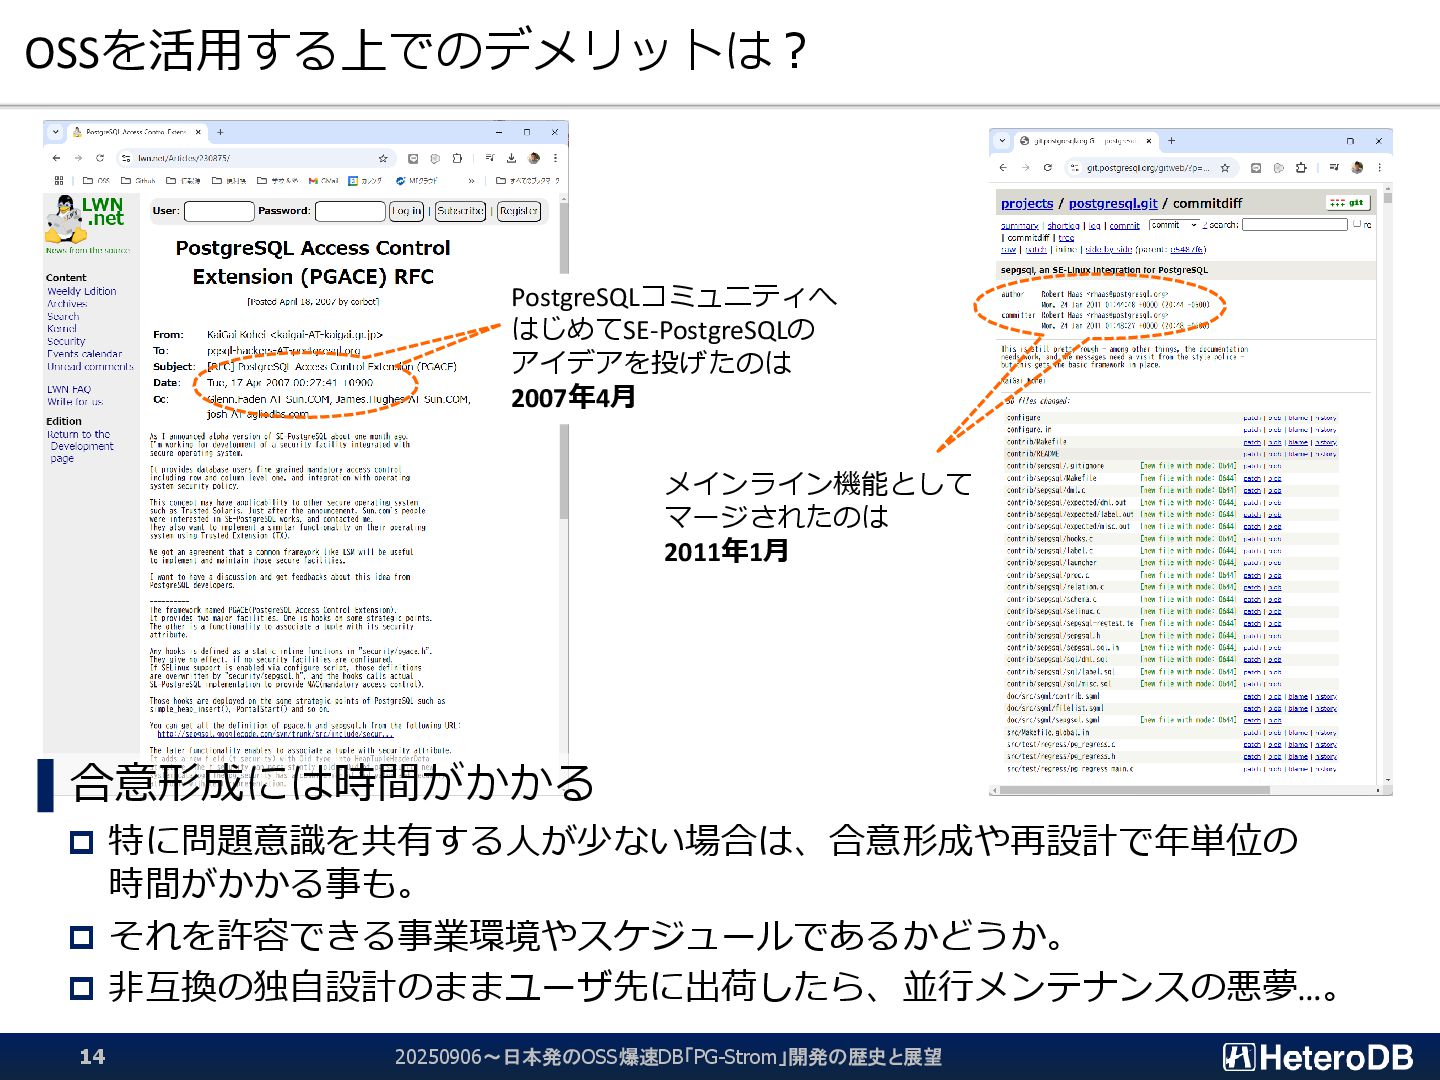Open the Security link in LWN sidebar

(x=66, y=341)
